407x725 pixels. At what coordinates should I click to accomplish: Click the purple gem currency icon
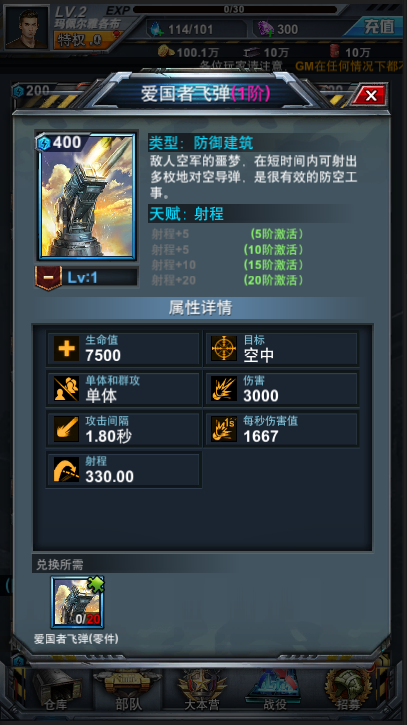(x=265, y=29)
